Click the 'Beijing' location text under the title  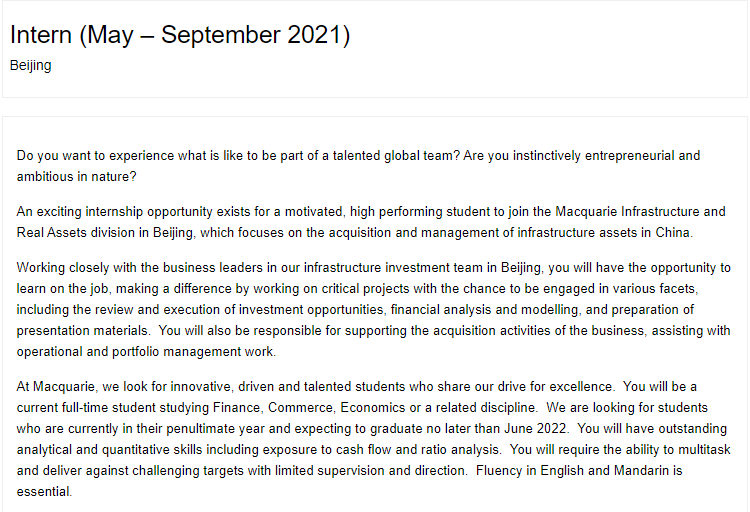point(31,66)
